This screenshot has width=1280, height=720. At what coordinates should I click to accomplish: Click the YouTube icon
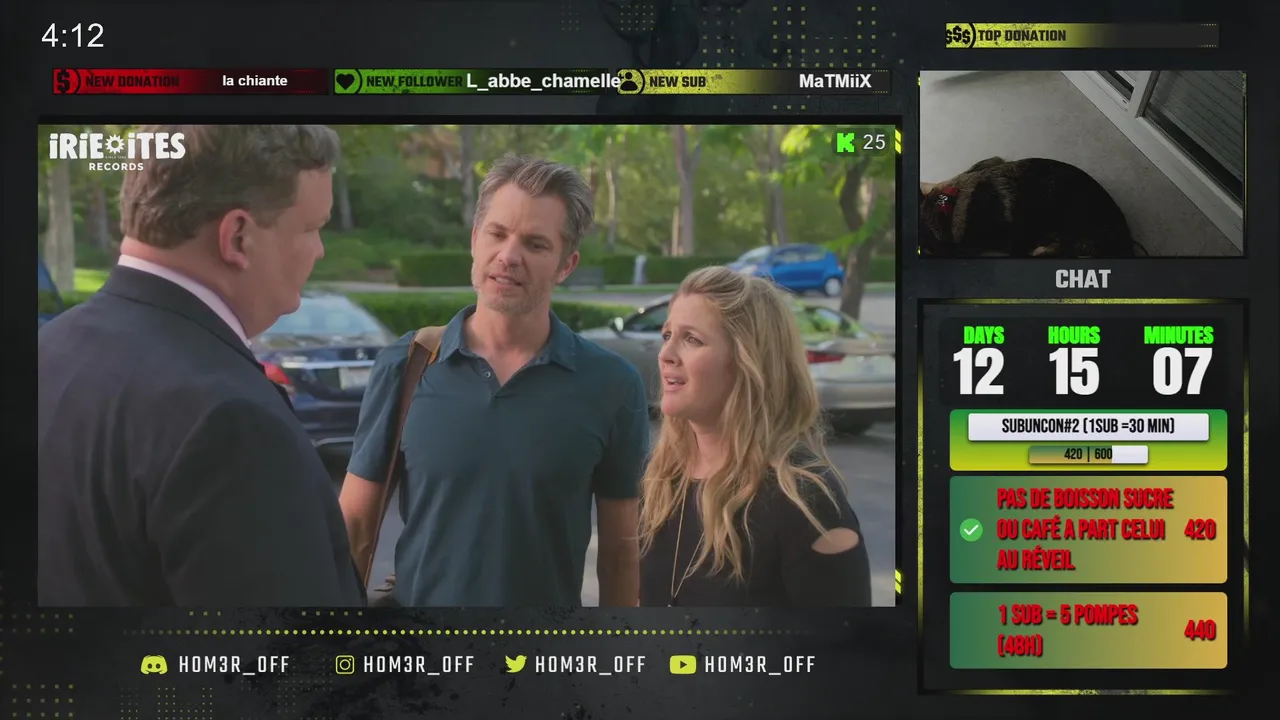[682, 664]
